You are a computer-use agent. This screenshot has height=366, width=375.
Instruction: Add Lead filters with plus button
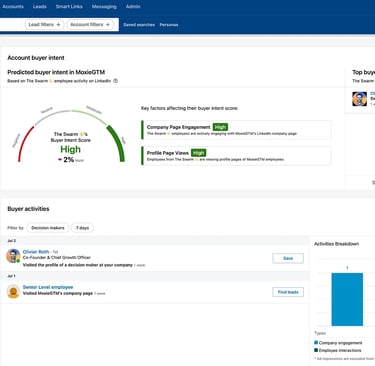click(44, 24)
